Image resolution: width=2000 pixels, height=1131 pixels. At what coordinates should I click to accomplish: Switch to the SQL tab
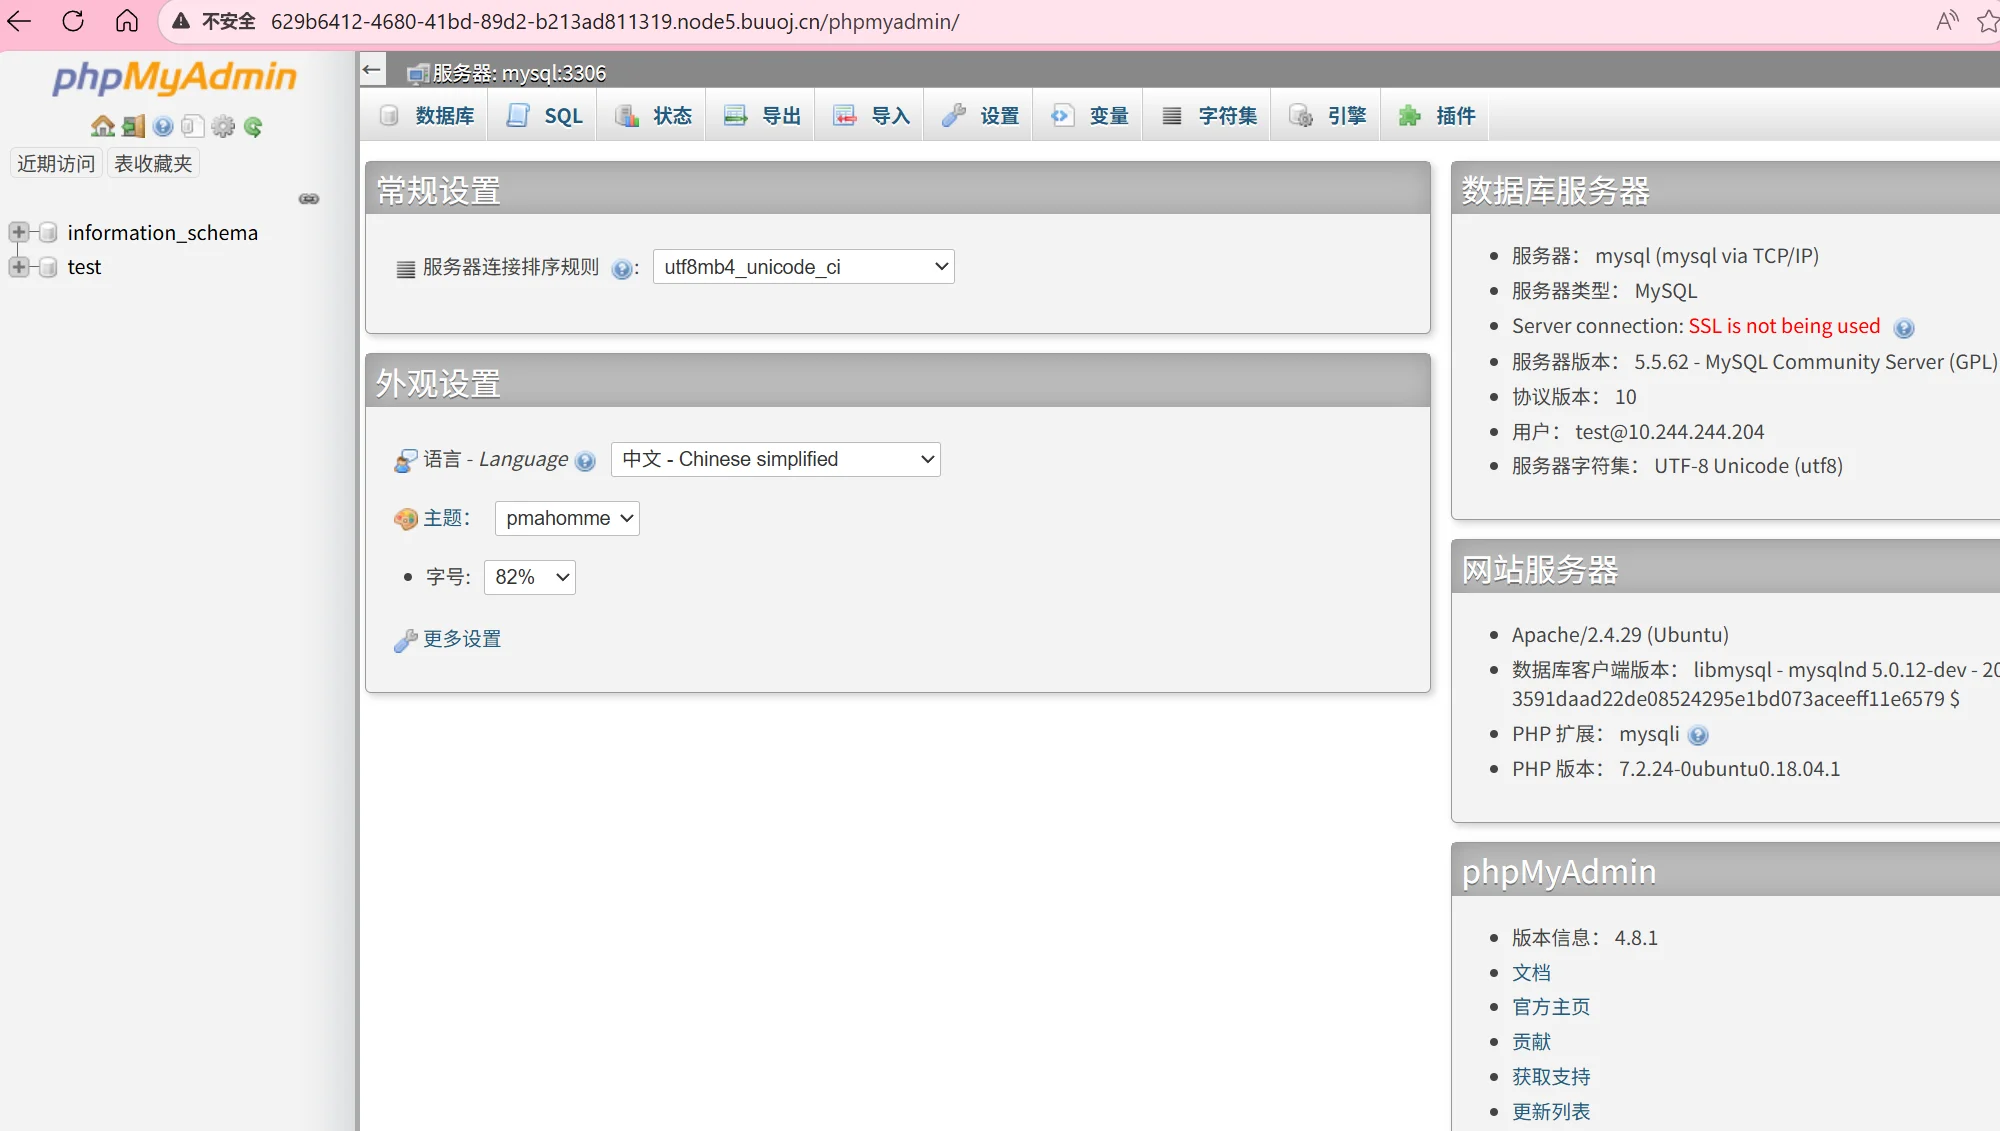point(546,116)
